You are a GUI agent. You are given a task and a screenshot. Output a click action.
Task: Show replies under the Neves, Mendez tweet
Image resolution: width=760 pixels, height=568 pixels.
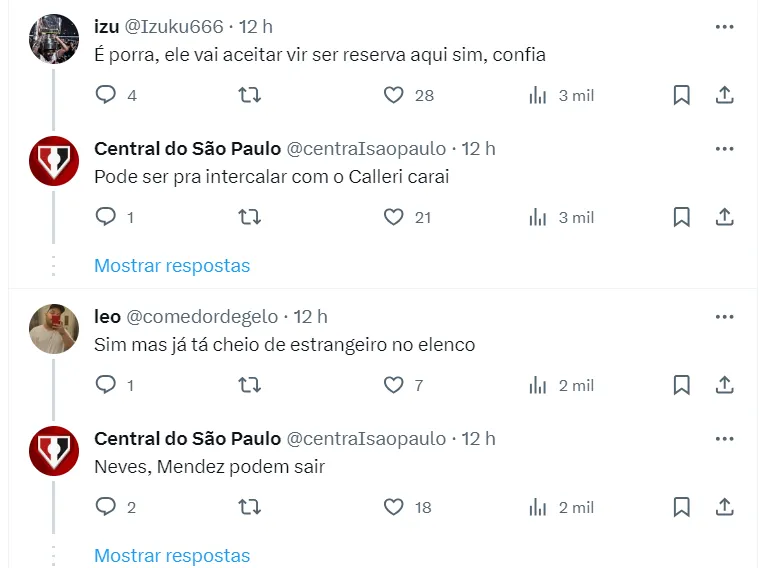[171, 555]
